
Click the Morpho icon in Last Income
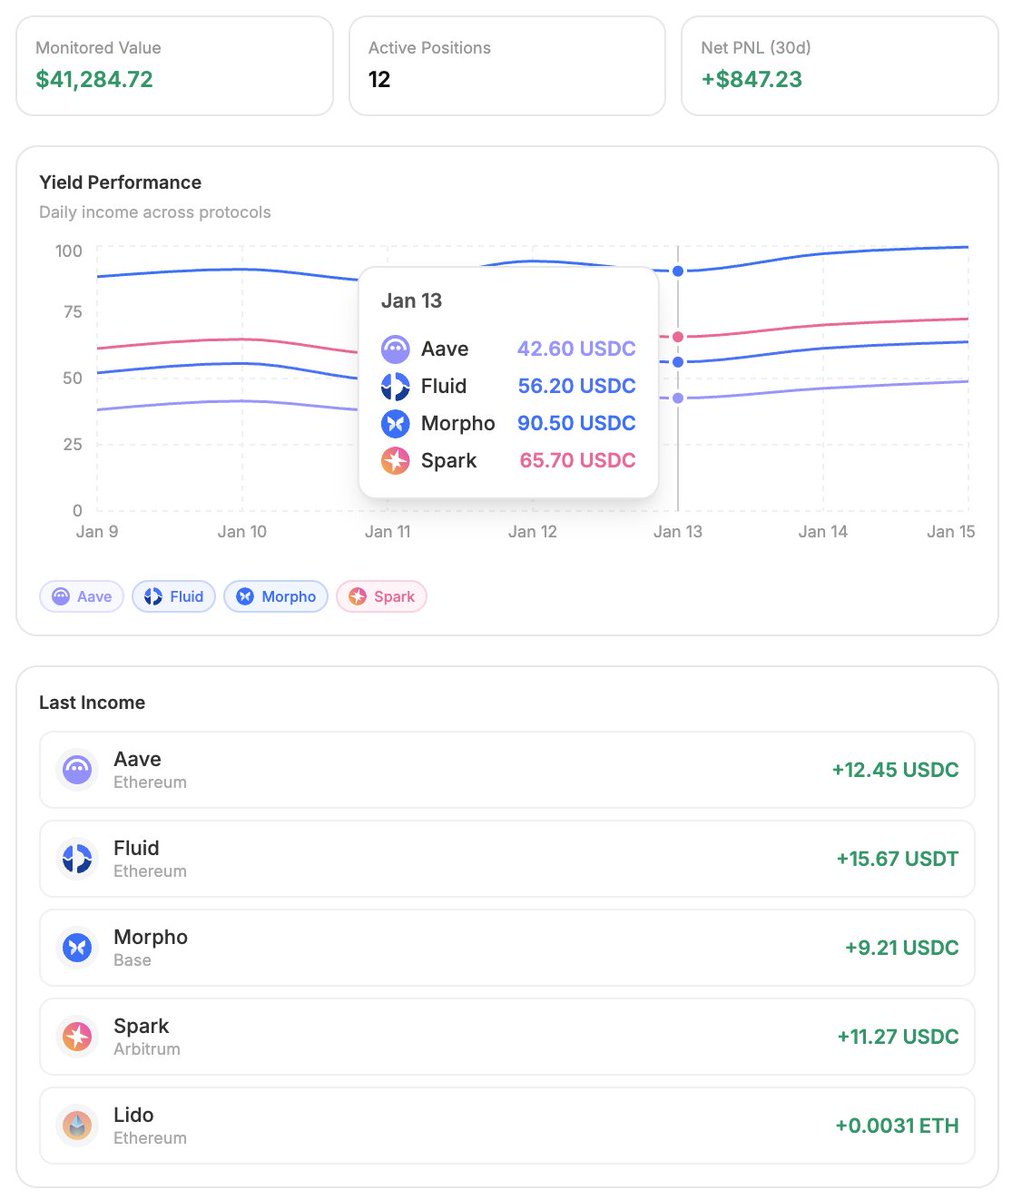point(77,948)
